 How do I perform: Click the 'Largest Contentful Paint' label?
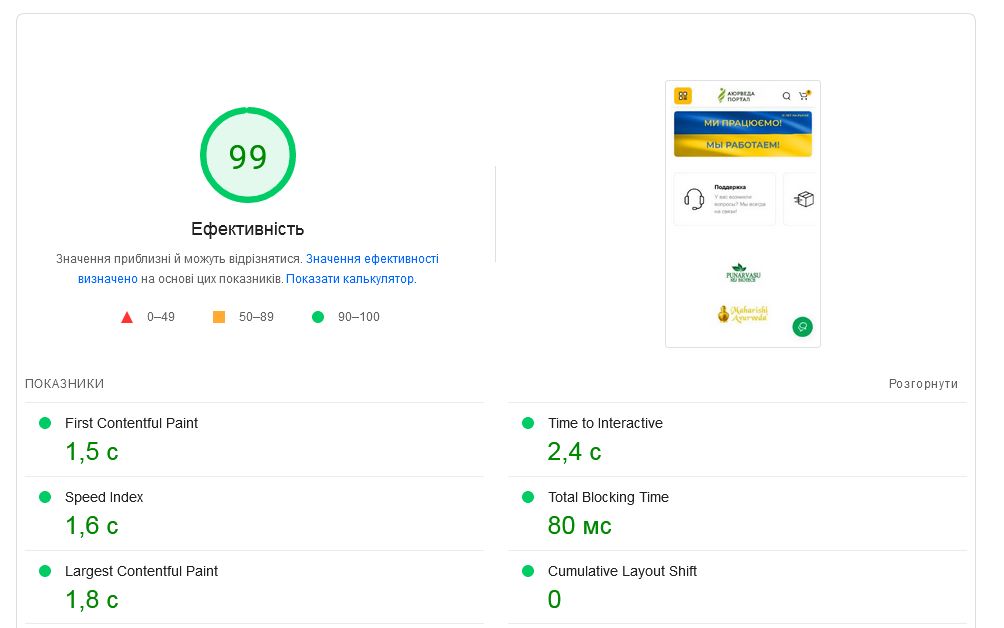pyautogui.click(x=142, y=571)
